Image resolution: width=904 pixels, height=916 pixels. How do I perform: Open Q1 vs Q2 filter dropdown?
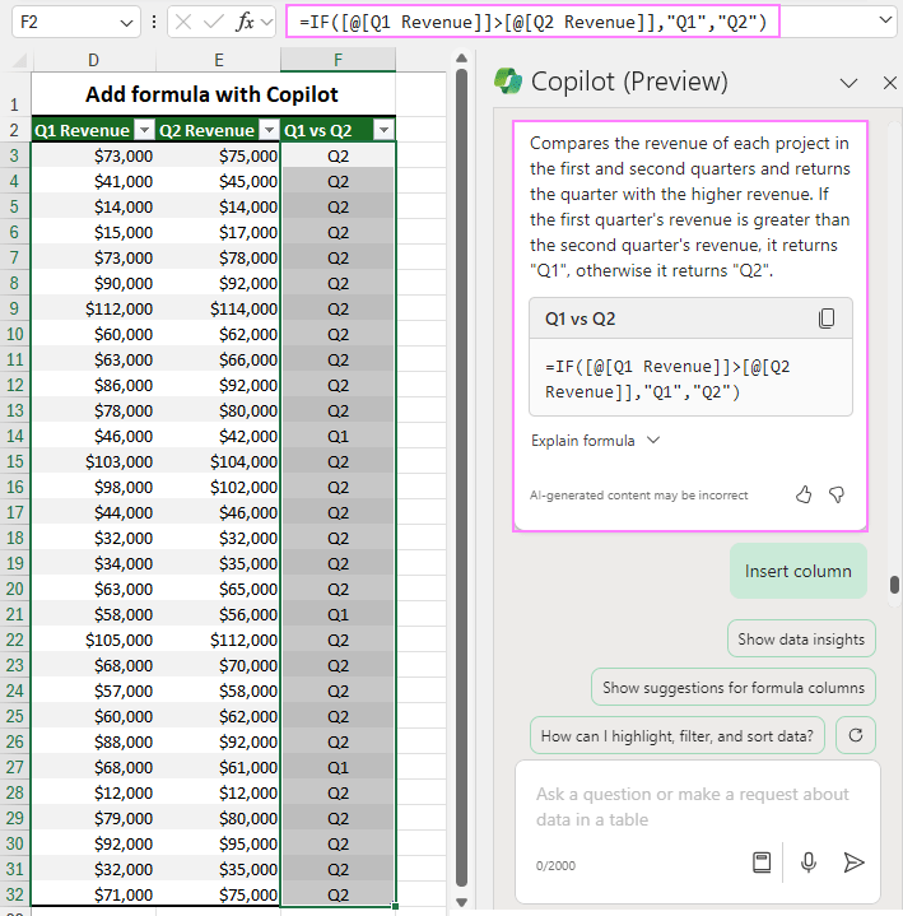point(383,131)
